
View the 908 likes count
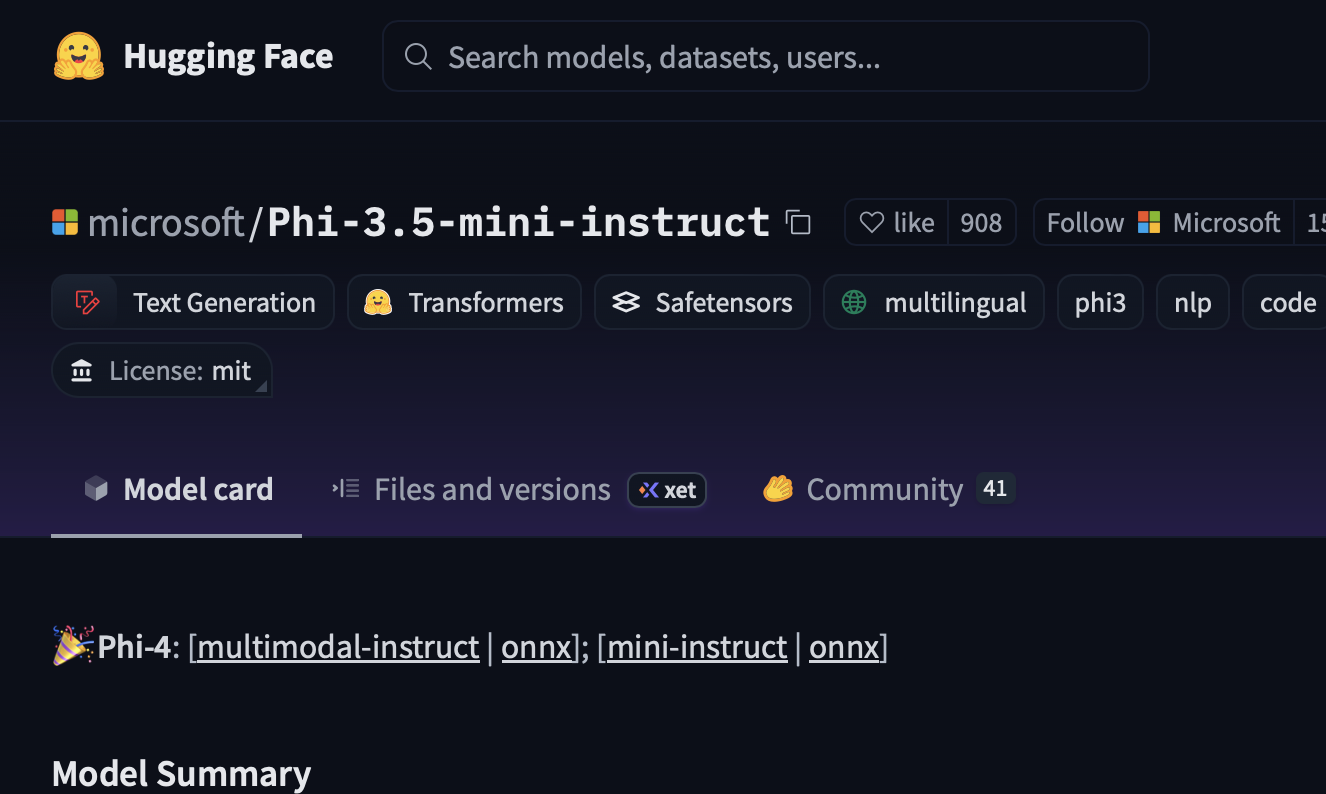(x=981, y=222)
